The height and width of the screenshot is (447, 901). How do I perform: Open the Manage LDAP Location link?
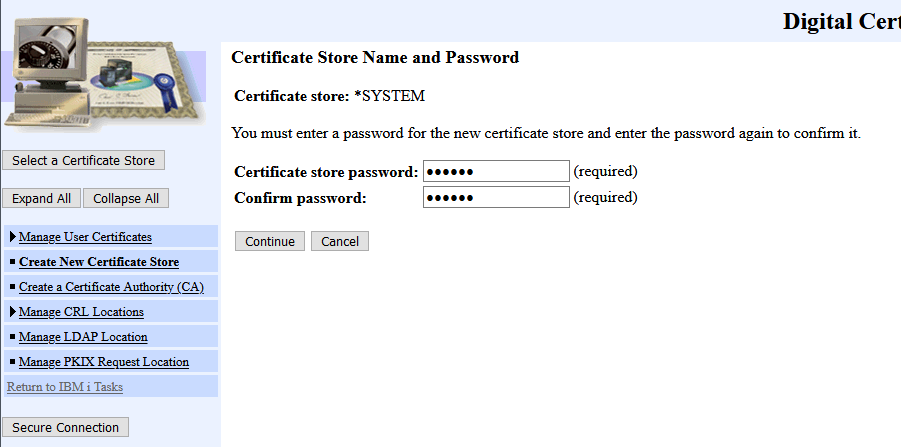click(x=83, y=337)
